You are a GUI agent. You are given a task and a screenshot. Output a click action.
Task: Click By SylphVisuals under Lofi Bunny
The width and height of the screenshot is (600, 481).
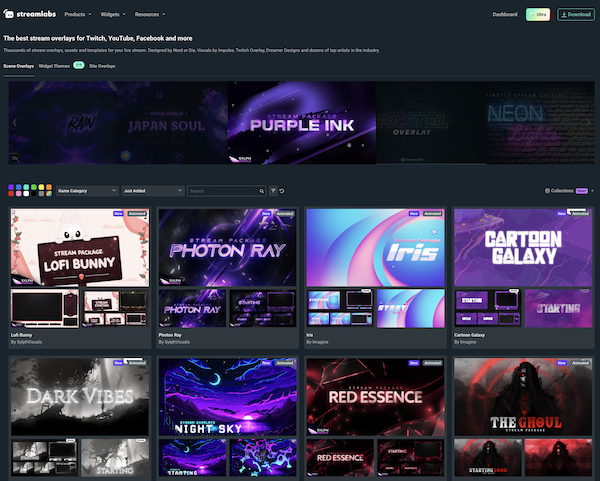point(26,342)
